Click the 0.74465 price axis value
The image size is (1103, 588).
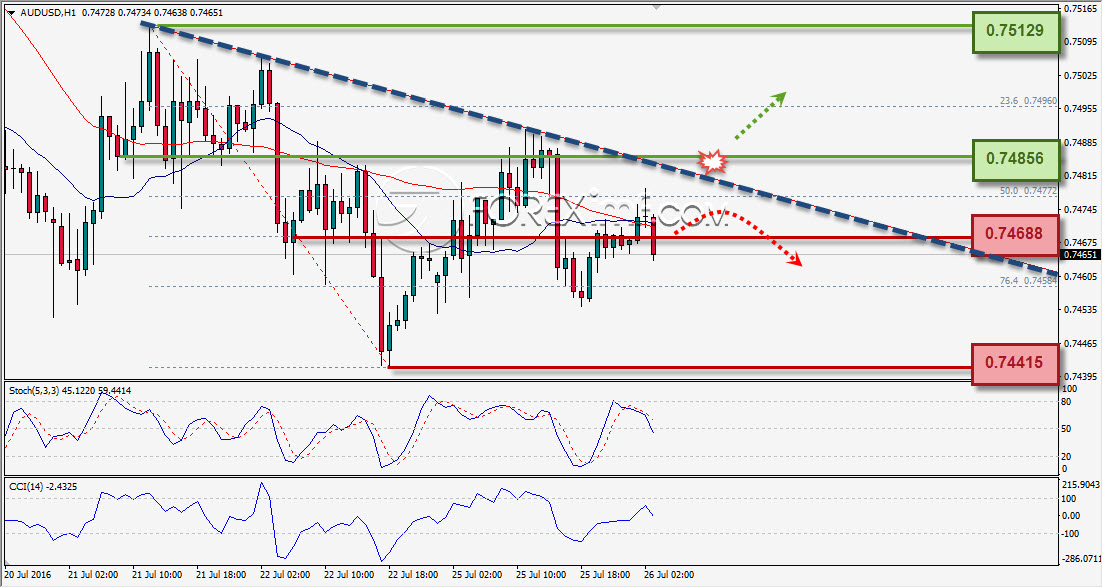[x=1082, y=343]
